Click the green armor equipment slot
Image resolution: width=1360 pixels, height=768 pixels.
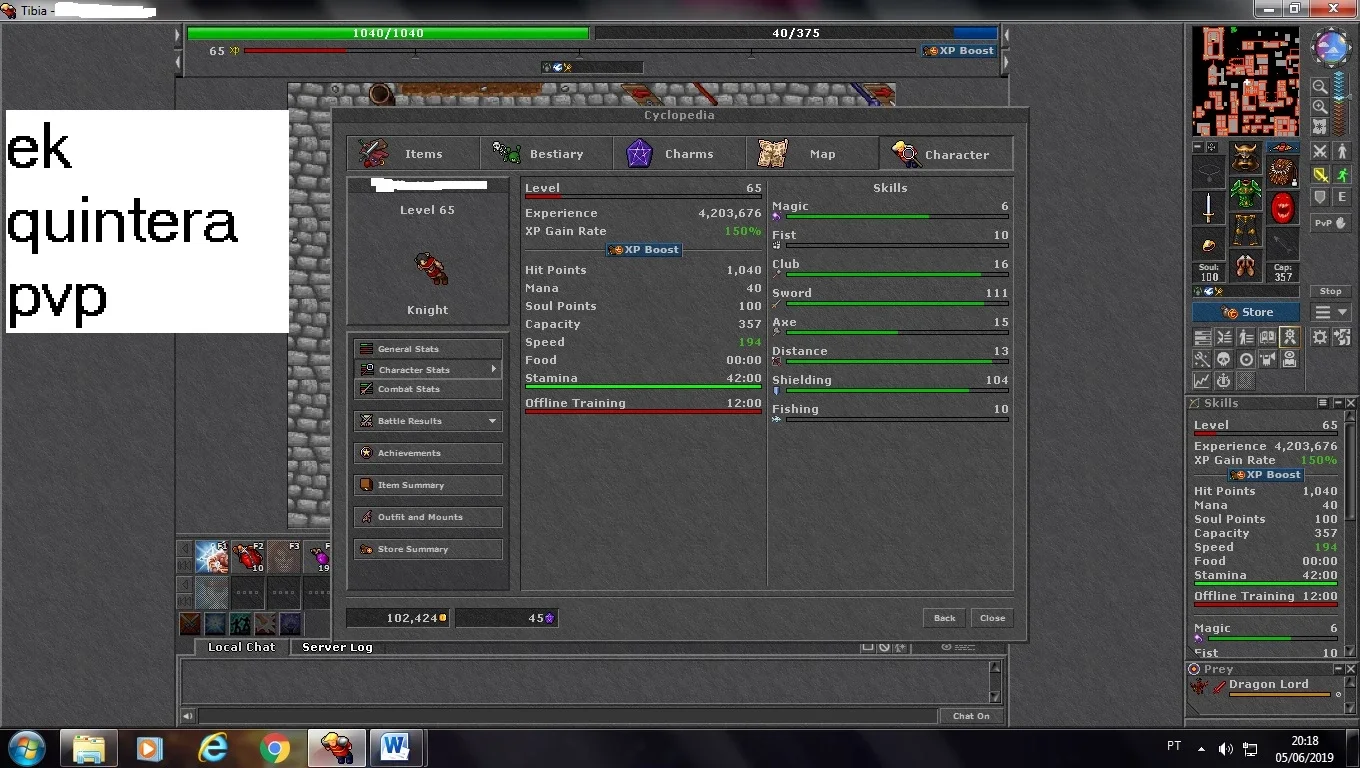pyautogui.click(x=1245, y=193)
